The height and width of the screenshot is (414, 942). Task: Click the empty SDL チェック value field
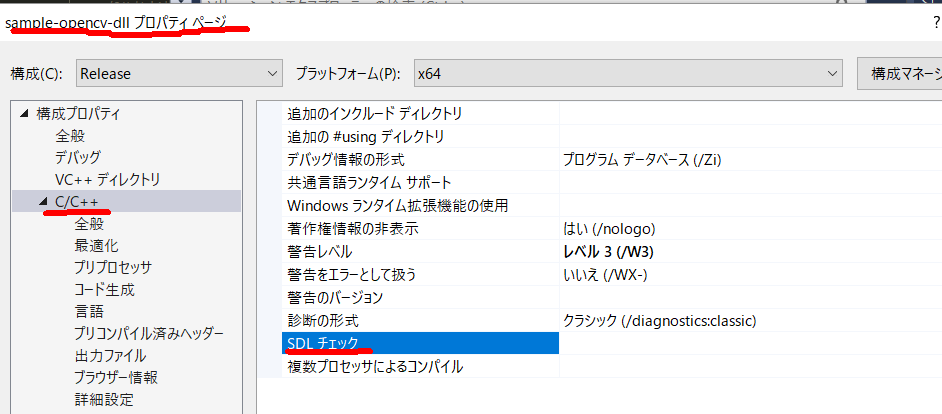750,343
